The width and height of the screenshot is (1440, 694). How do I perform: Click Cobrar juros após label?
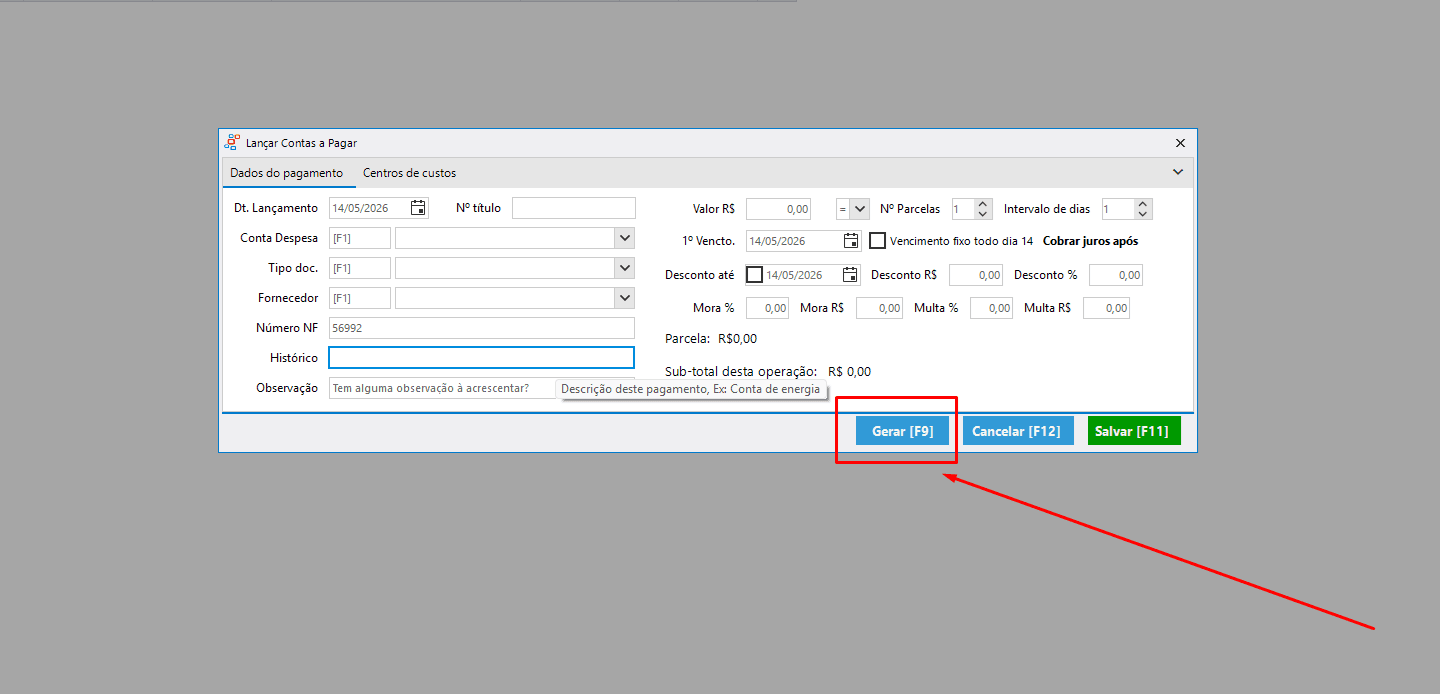tap(1090, 241)
